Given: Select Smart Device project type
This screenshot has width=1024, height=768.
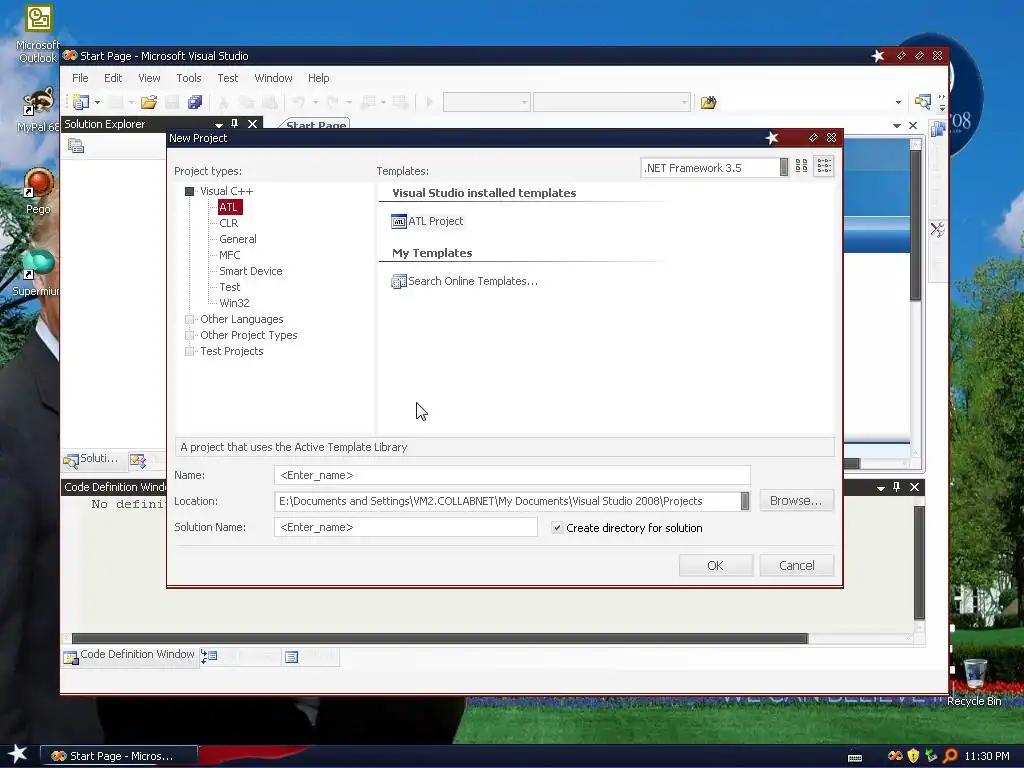Looking at the screenshot, I should click(x=251, y=271).
